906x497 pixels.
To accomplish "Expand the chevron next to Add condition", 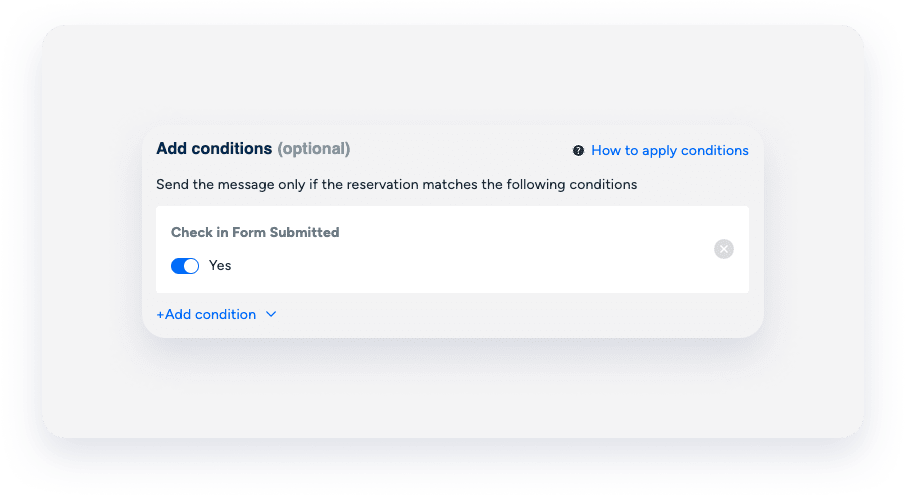I will (x=271, y=314).
